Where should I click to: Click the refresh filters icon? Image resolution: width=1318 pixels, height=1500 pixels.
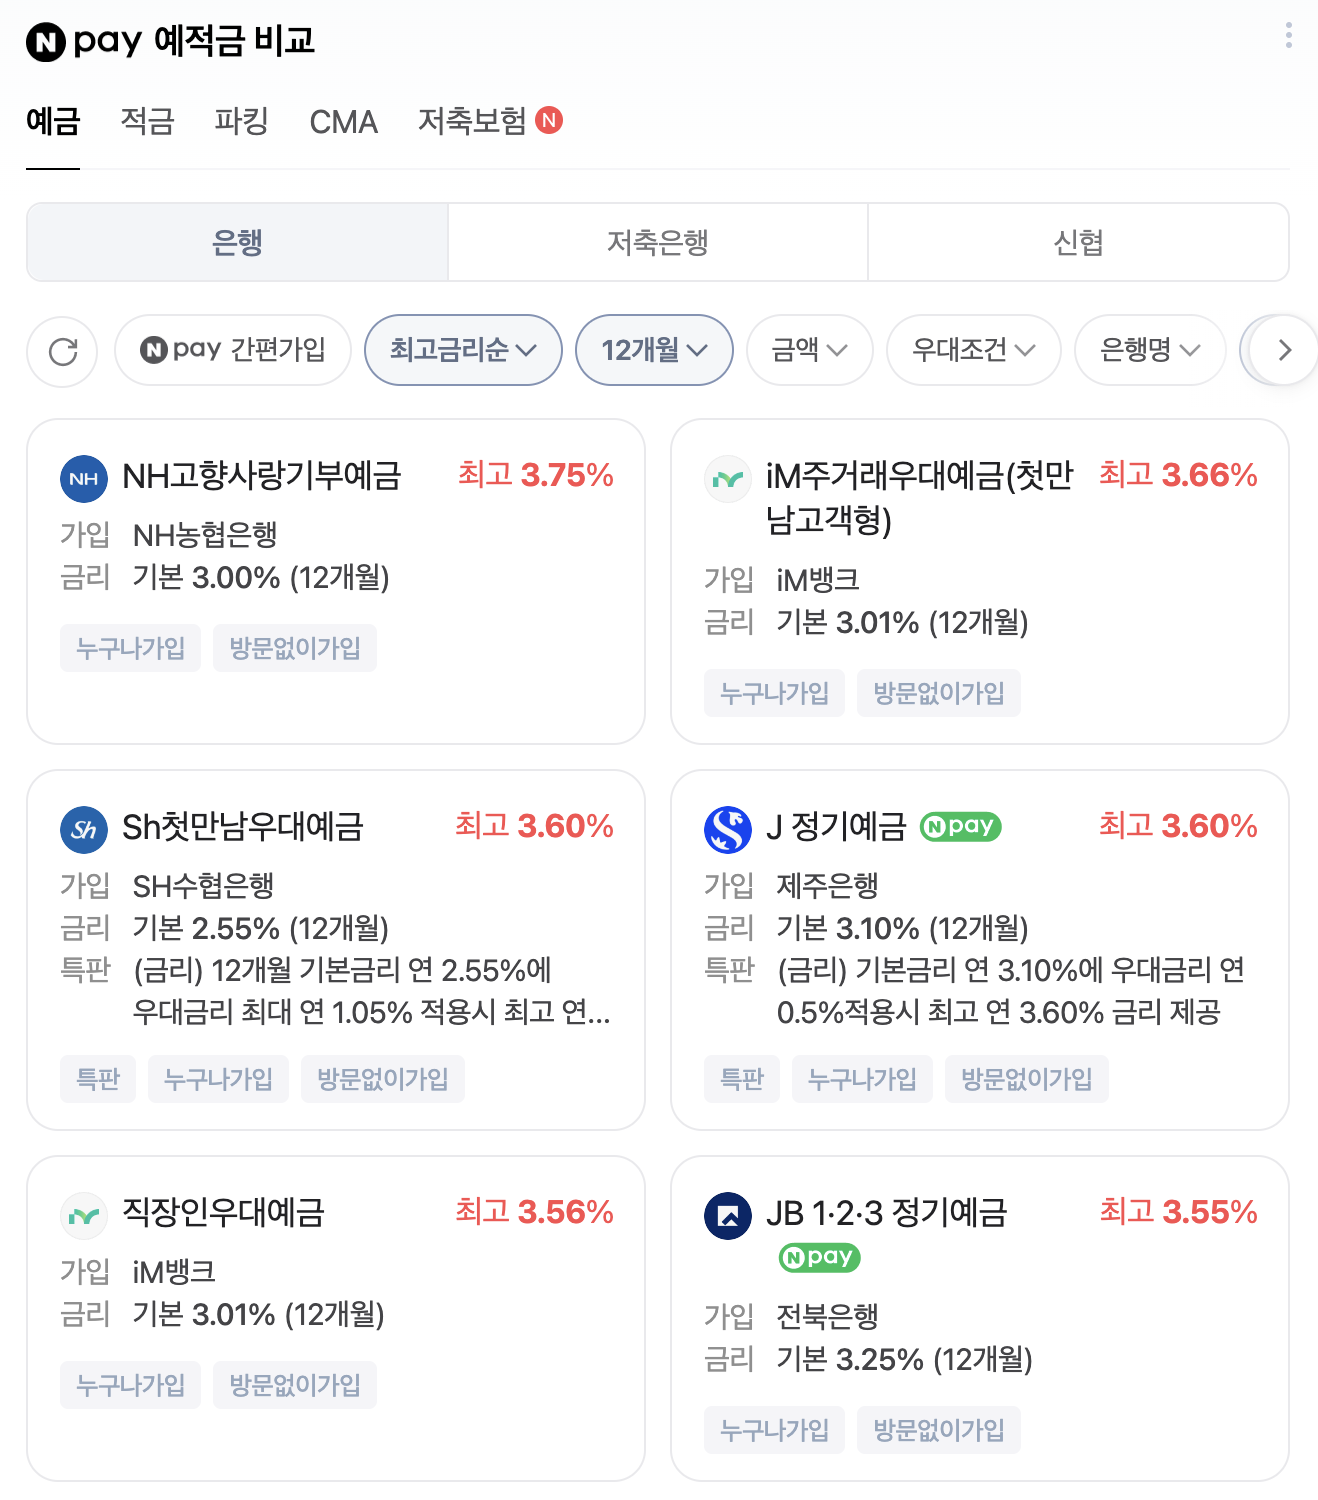point(62,351)
